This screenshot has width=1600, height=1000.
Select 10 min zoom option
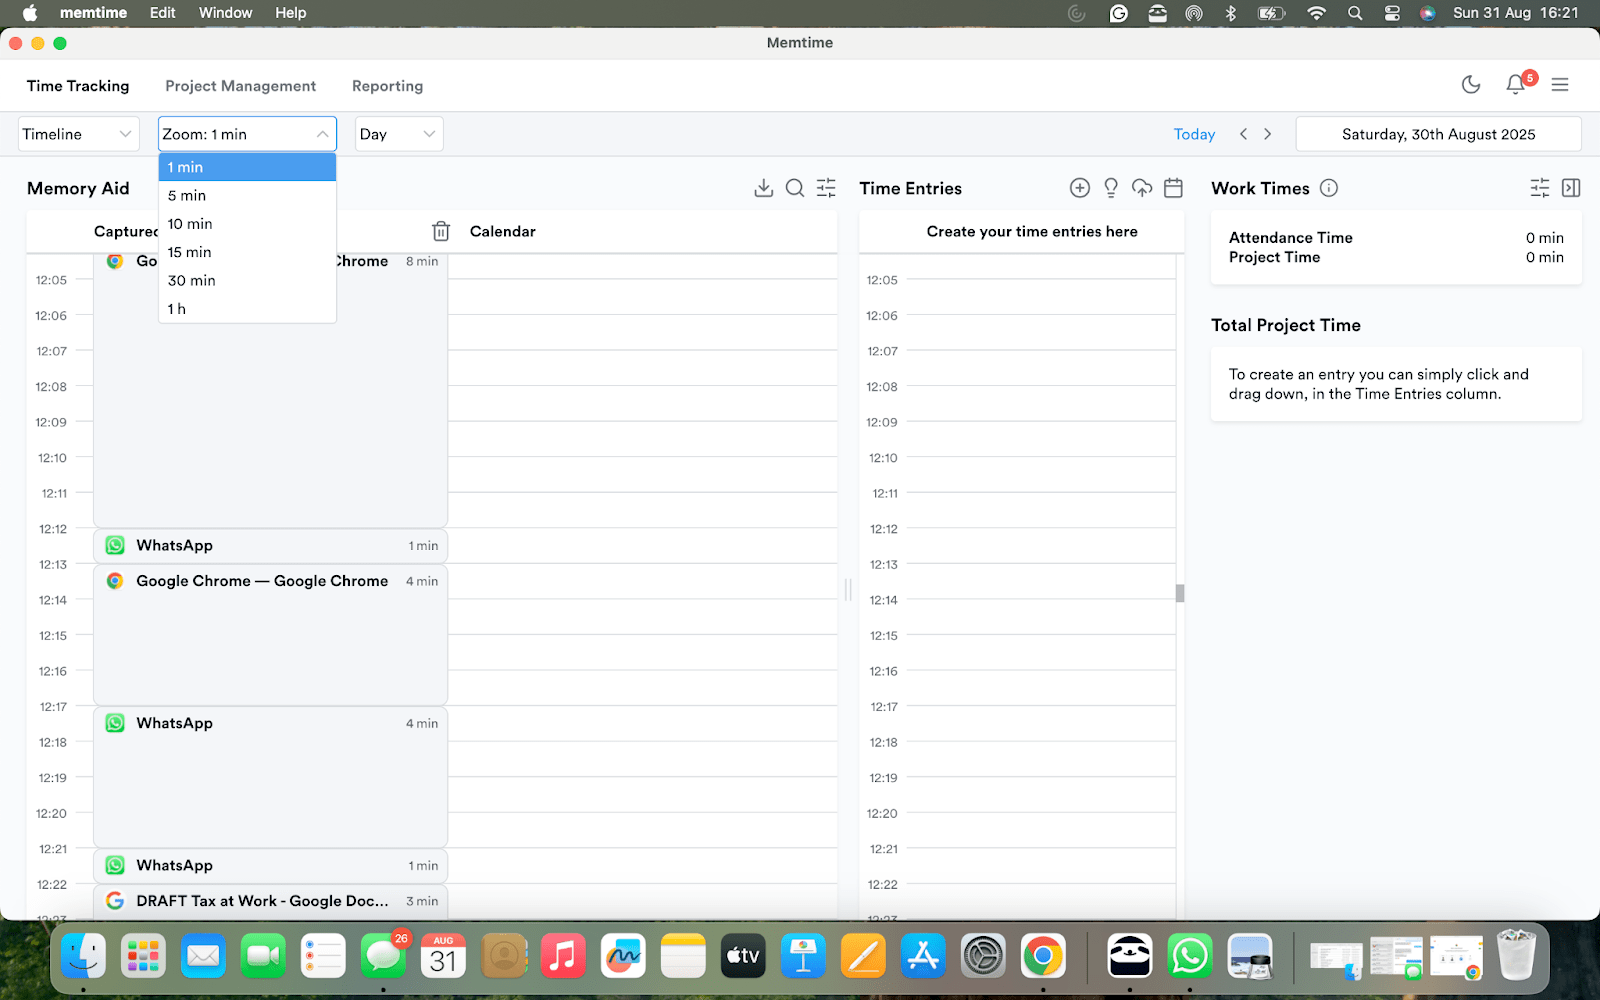click(247, 224)
